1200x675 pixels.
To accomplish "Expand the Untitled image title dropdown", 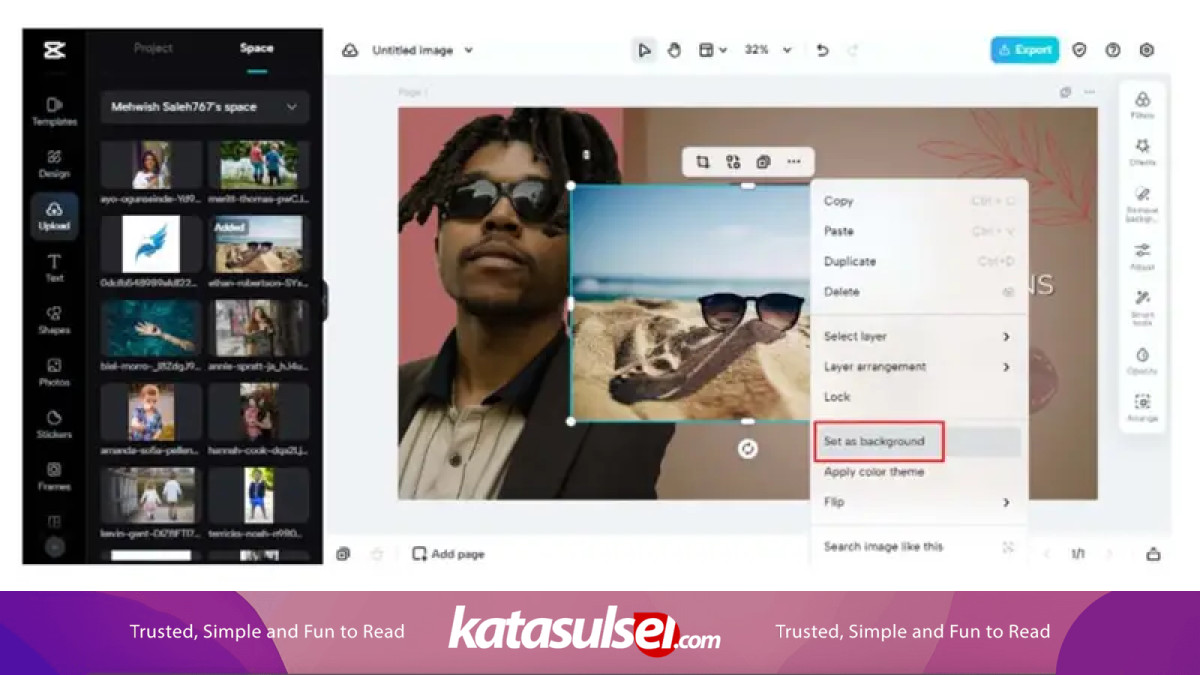I will click(468, 50).
